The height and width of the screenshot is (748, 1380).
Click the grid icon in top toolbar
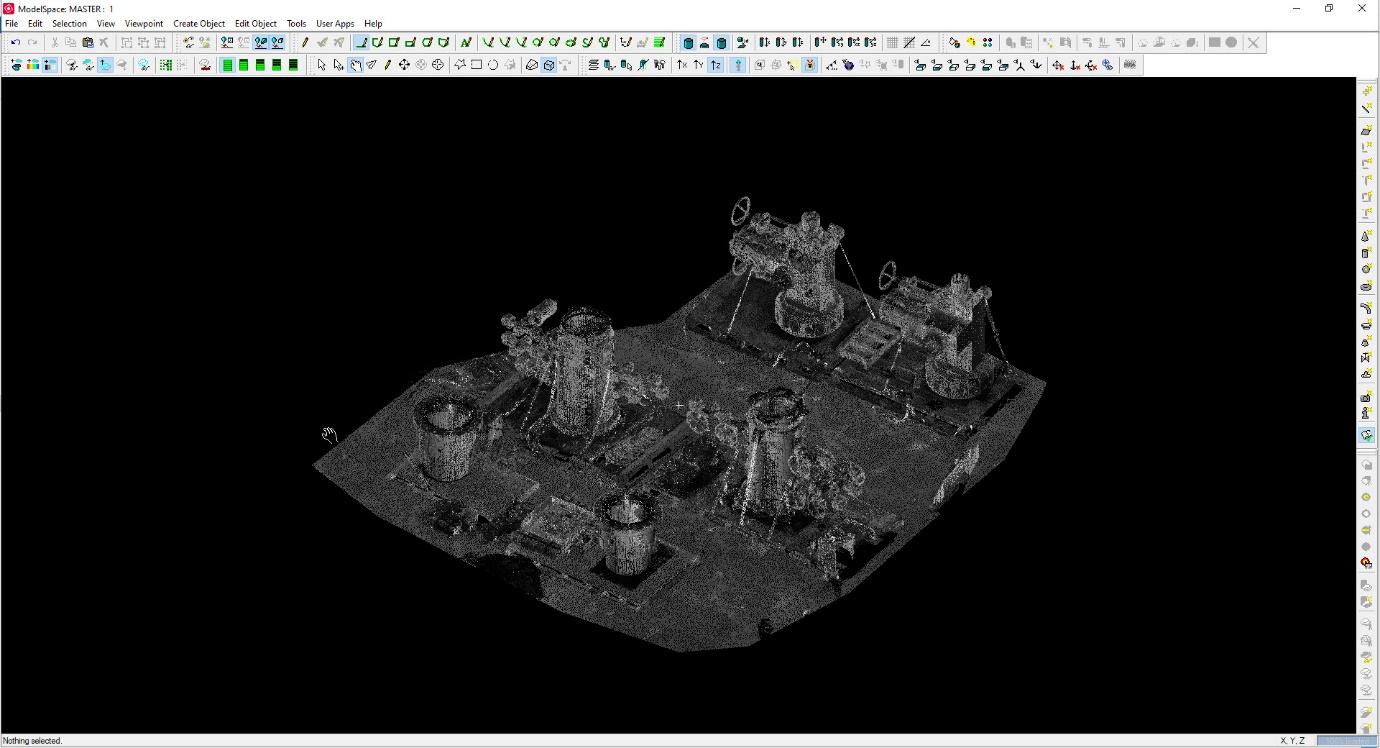[892, 43]
